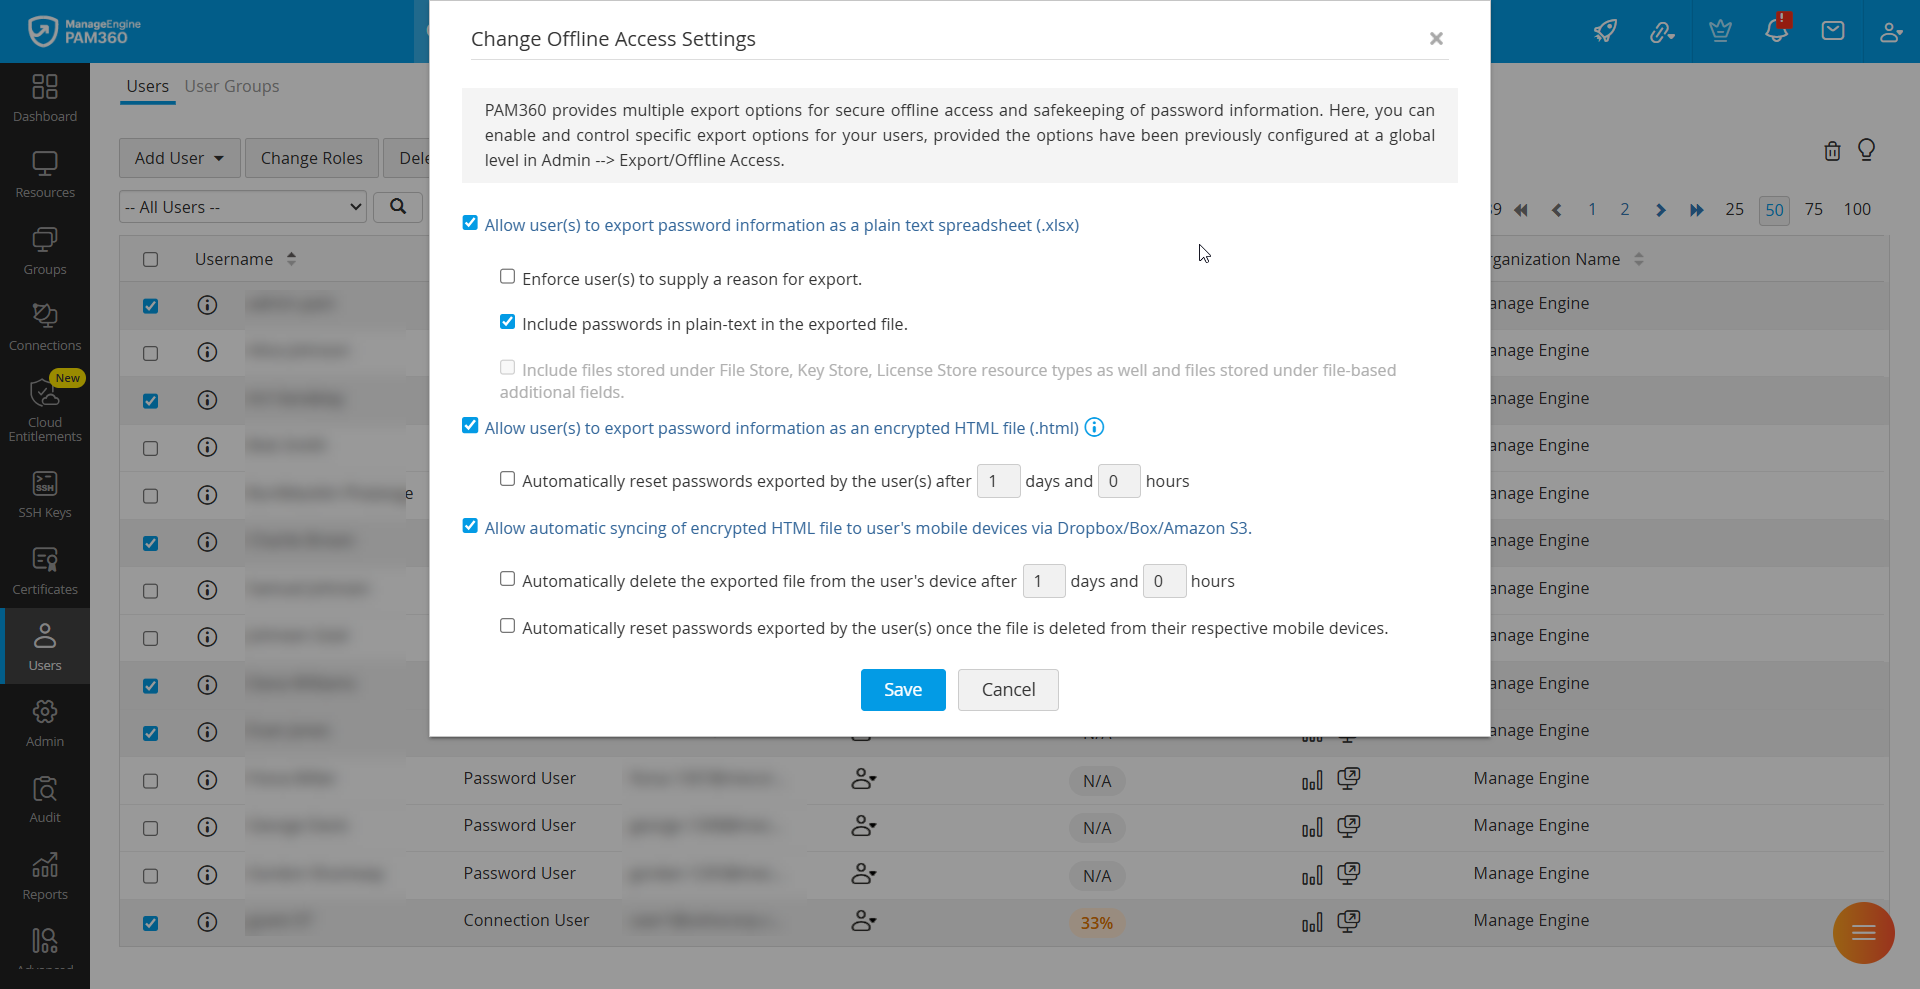1920x989 pixels.
Task: Open the All Users filter dropdown
Action: click(x=243, y=207)
